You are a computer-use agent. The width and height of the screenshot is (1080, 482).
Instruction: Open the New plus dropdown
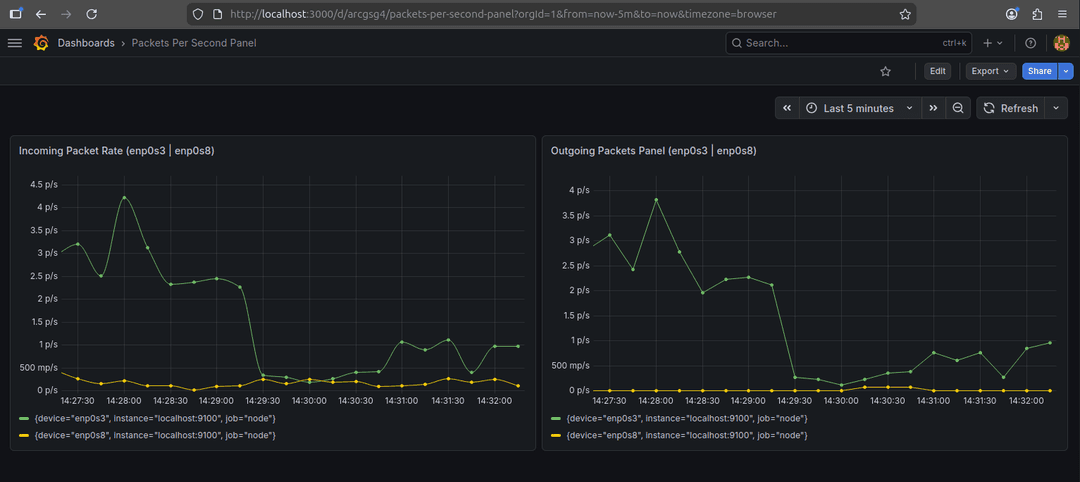(993, 43)
